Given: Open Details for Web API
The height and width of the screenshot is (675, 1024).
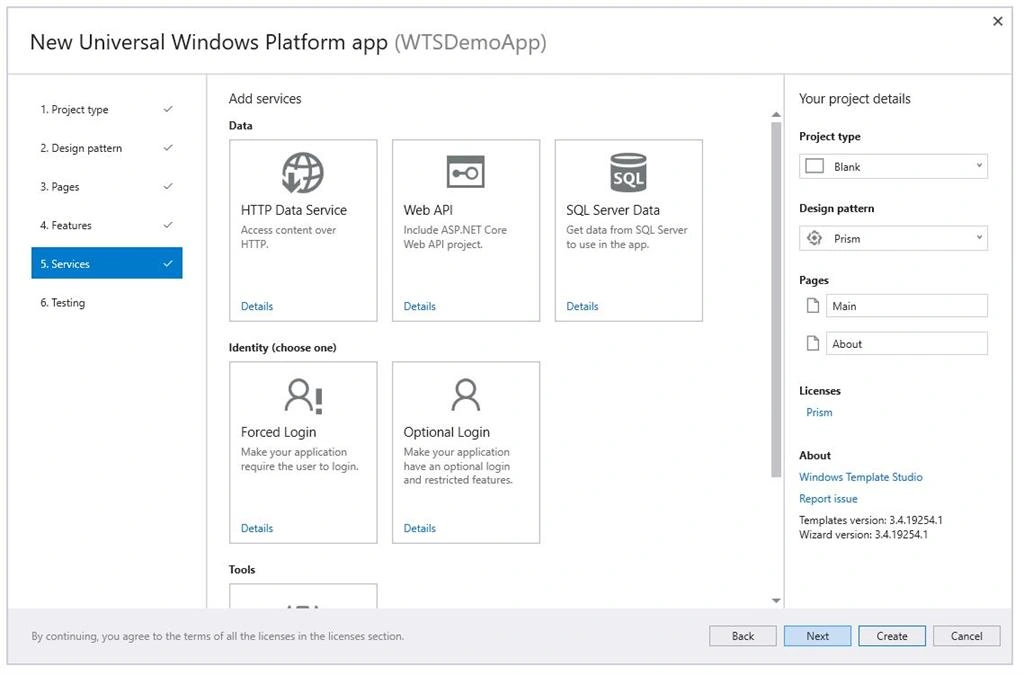Looking at the screenshot, I should tap(419, 306).
